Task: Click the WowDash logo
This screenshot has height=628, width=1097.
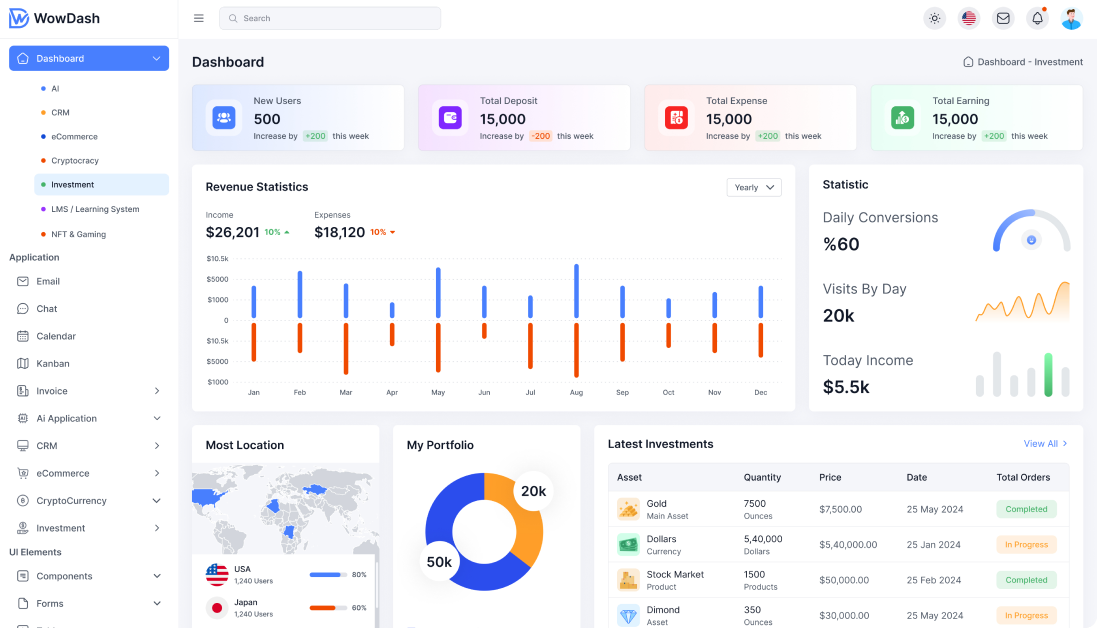Action: [x=55, y=18]
